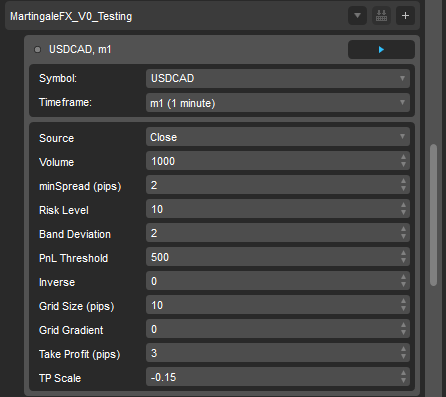
Task: Decrease Risk Level using the down arrow
Action: tap(403, 213)
